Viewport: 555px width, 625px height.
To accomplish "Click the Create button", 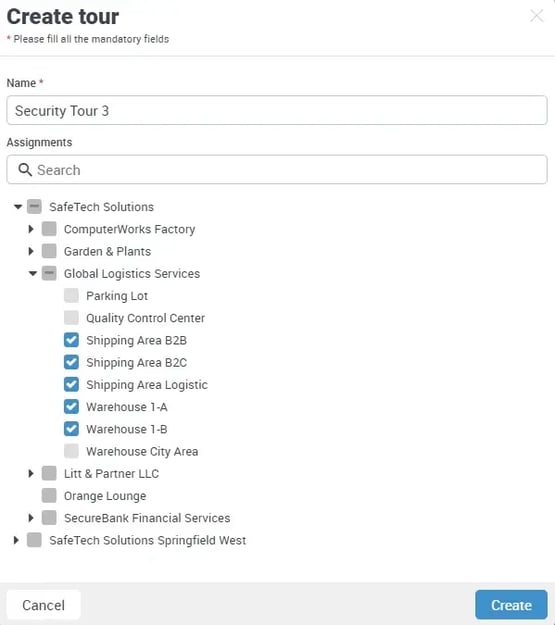I will 511,605.
